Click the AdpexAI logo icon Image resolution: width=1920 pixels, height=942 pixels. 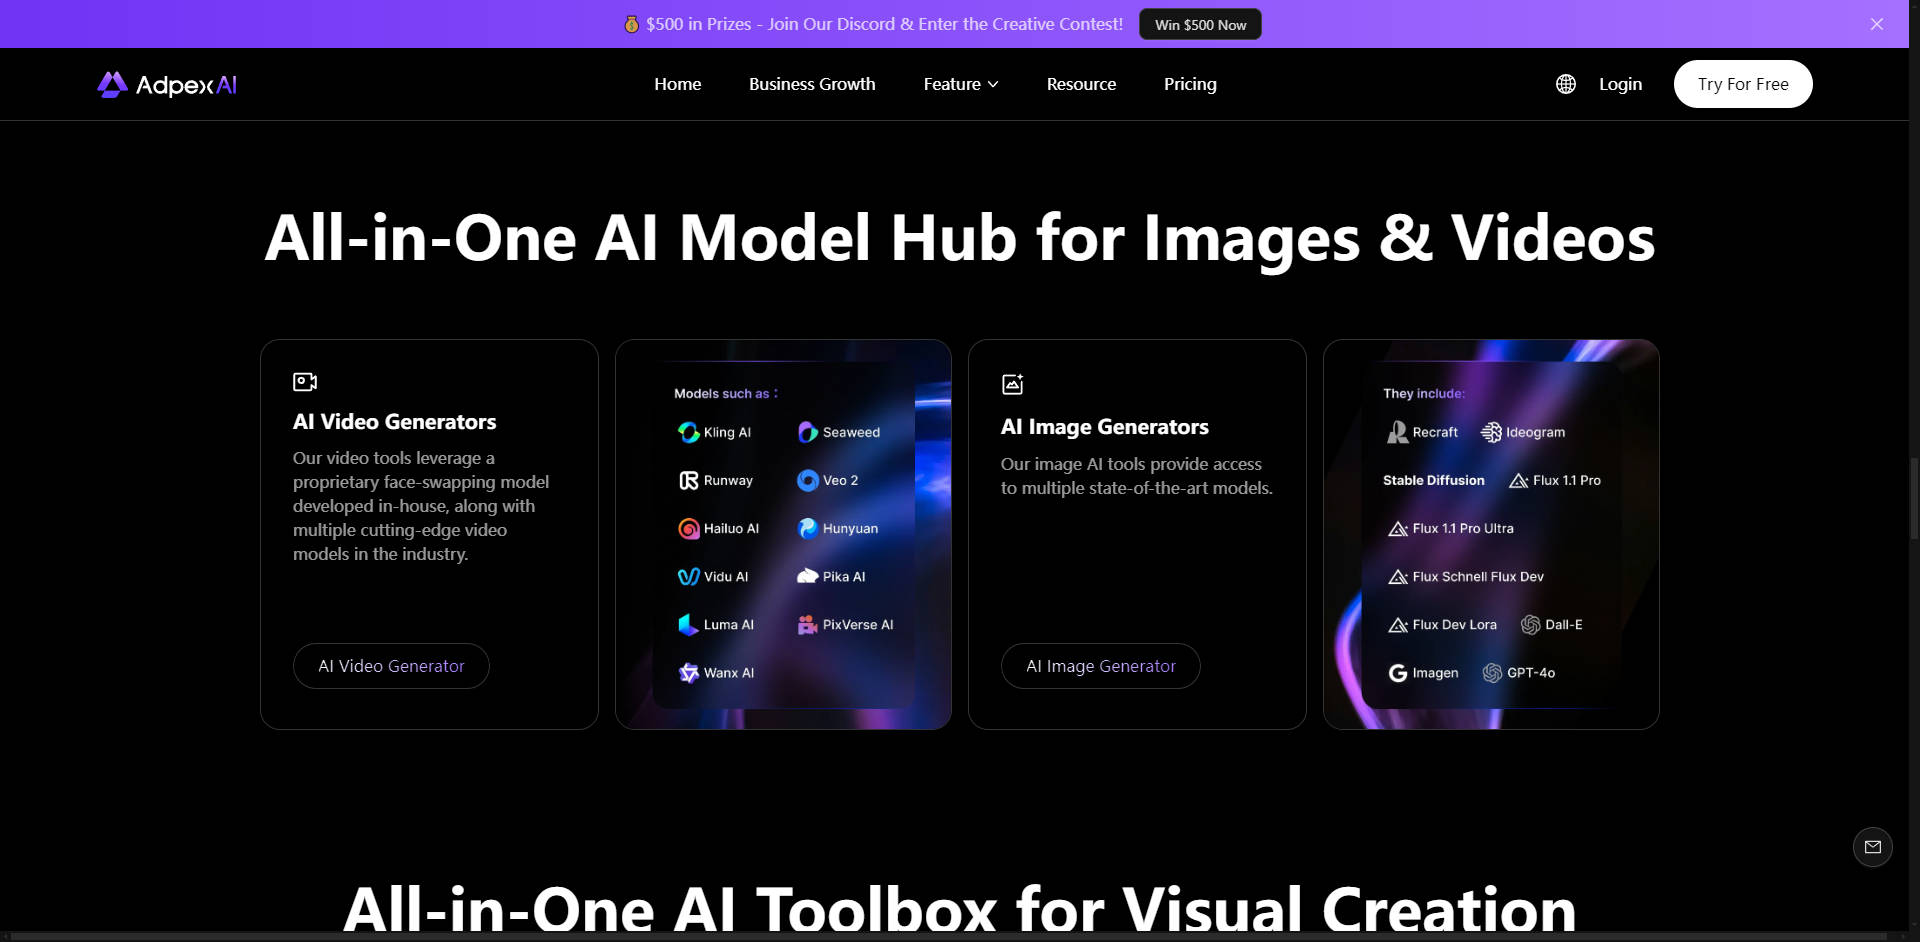[x=112, y=85]
